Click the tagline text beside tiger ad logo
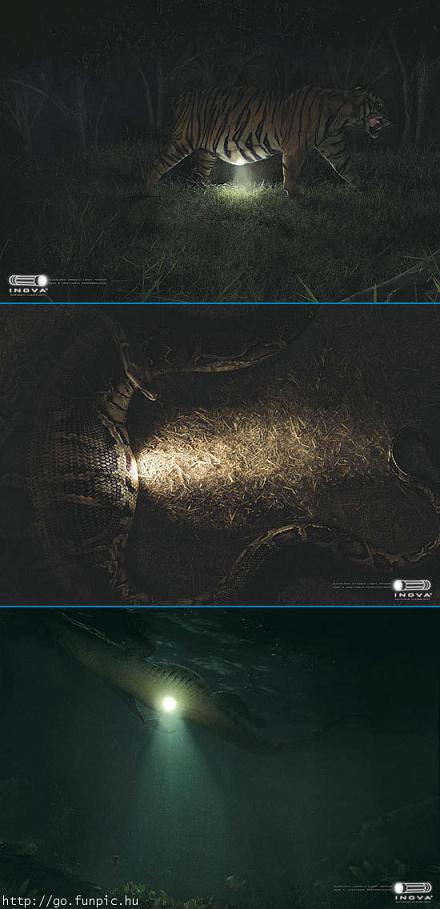The height and width of the screenshot is (909, 440). (x=77, y=283)
